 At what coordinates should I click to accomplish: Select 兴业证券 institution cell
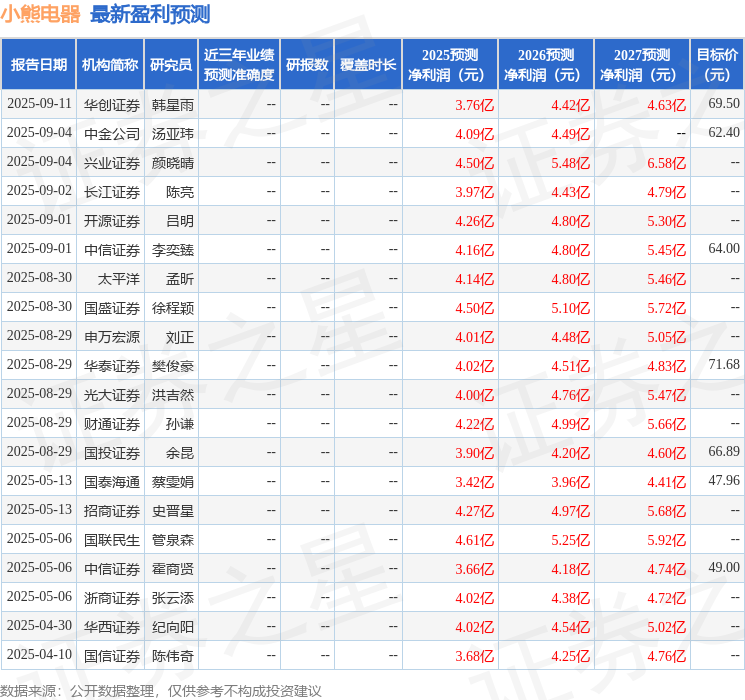coord(112,163)
